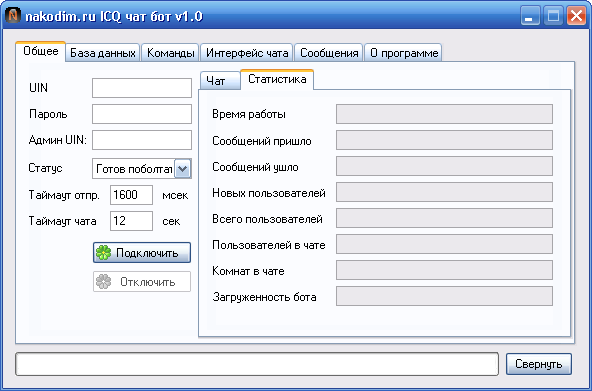Click the Подключить button

142,252
